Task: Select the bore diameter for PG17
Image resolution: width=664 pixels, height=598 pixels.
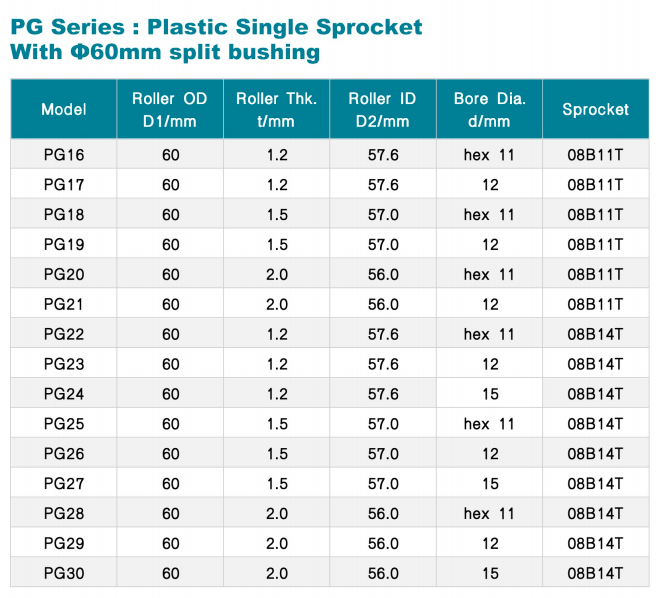Action: tap(489, 185)
